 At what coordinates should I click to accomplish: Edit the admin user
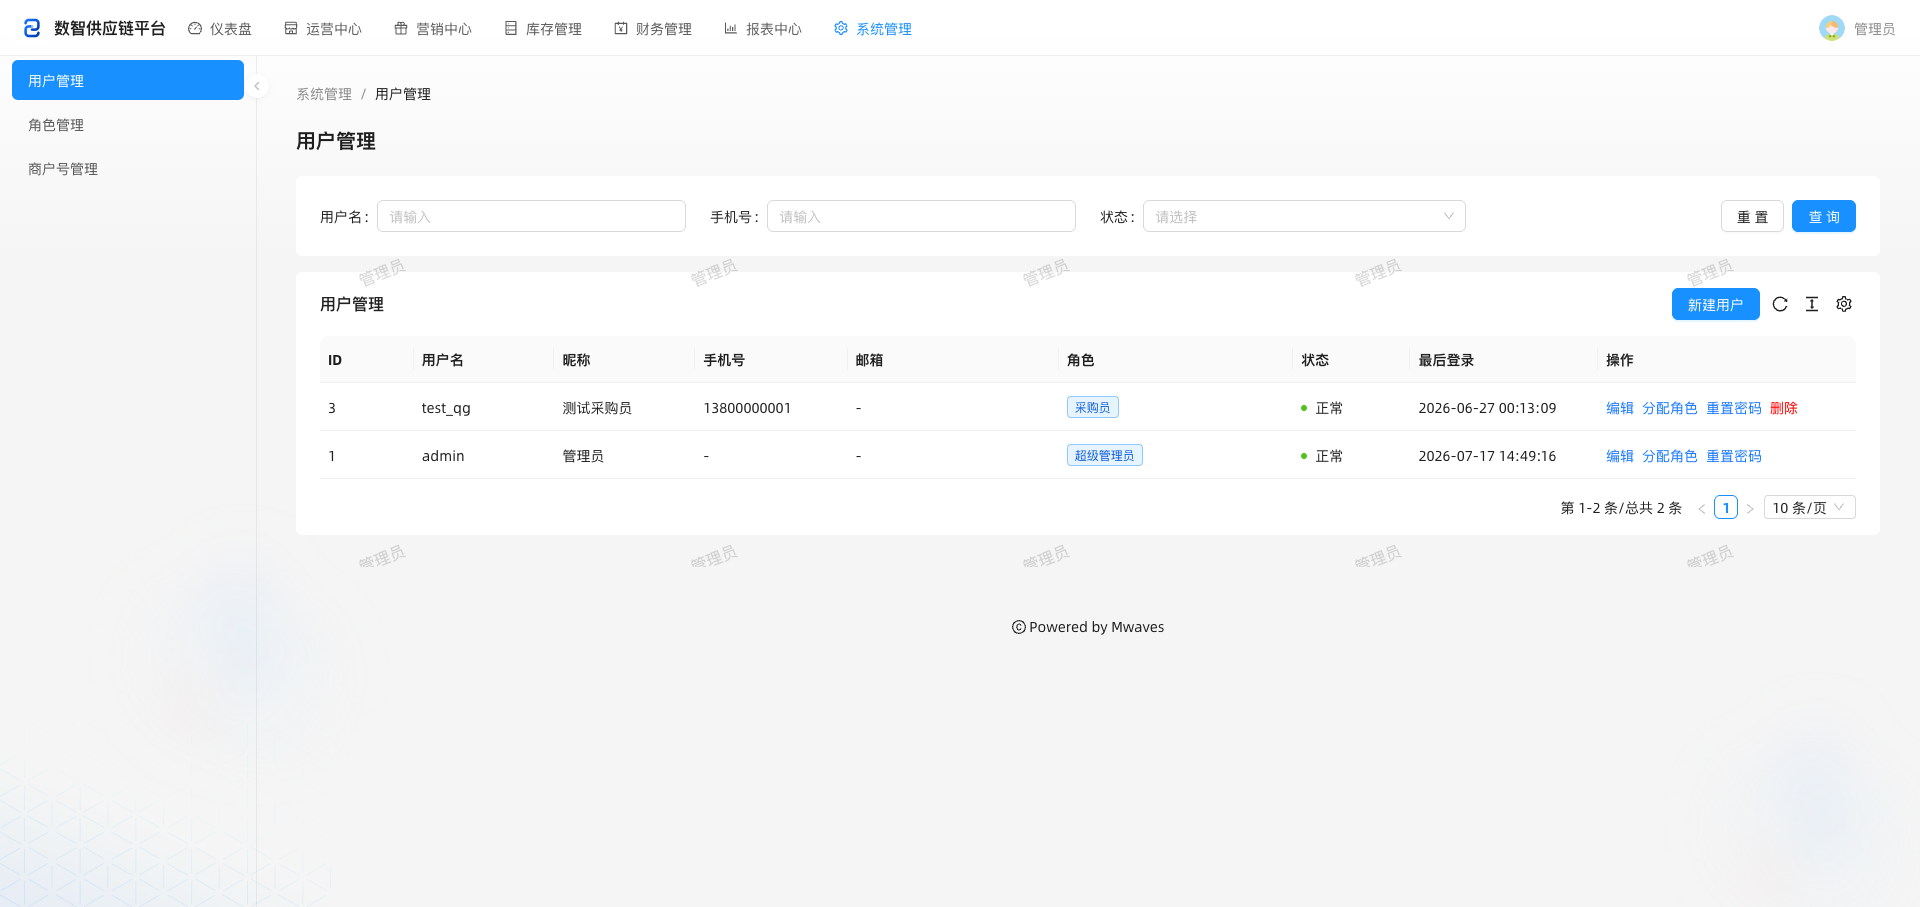(x=1620, y=456)
